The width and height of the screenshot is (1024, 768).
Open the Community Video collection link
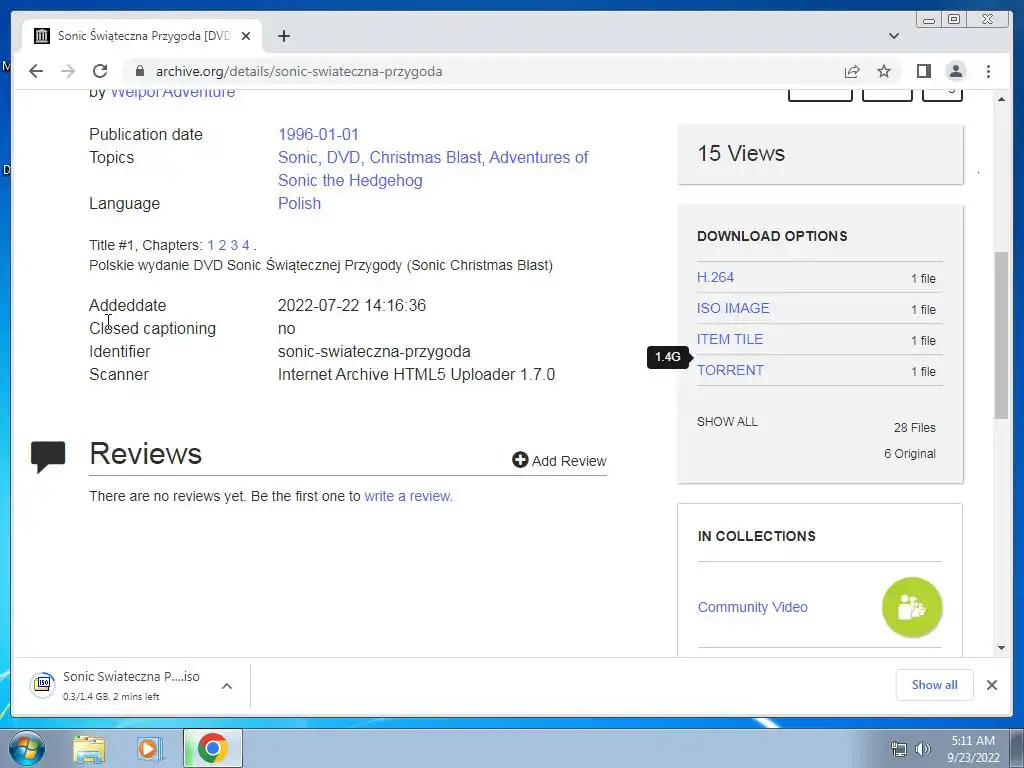753,607
